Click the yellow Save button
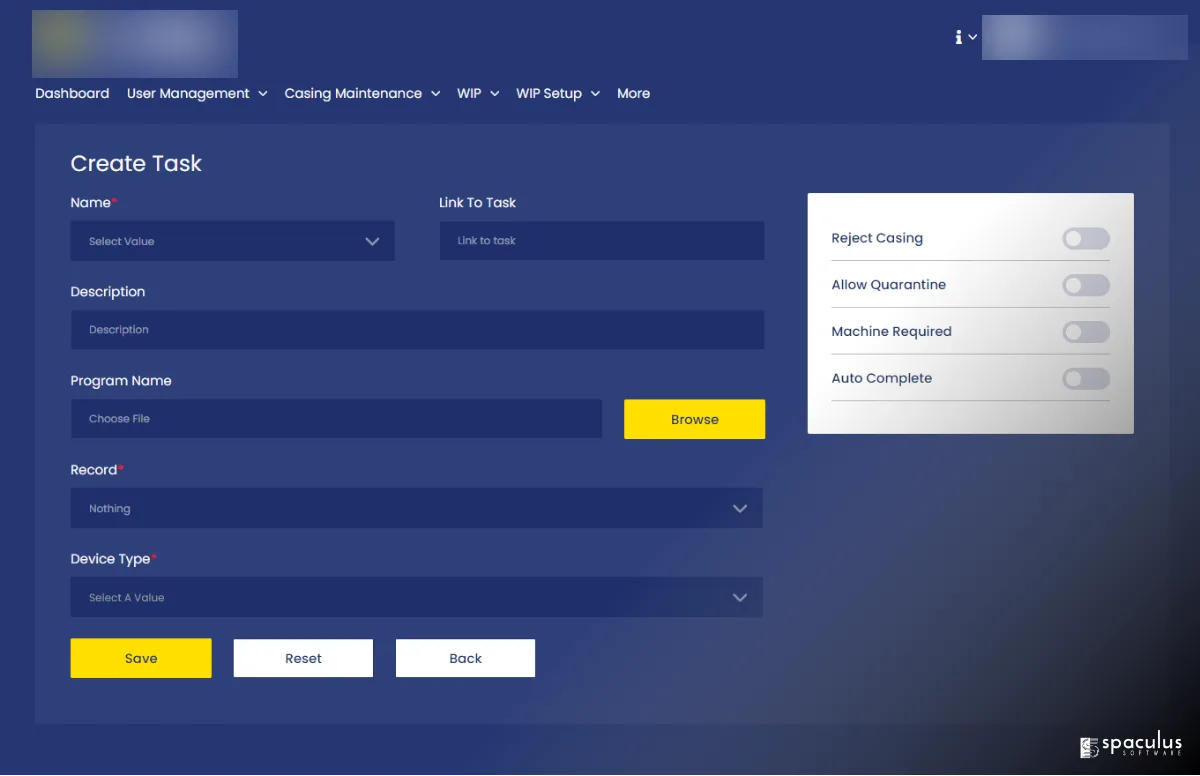Viewport: 1200px width, 776px height. coord(141,658)
